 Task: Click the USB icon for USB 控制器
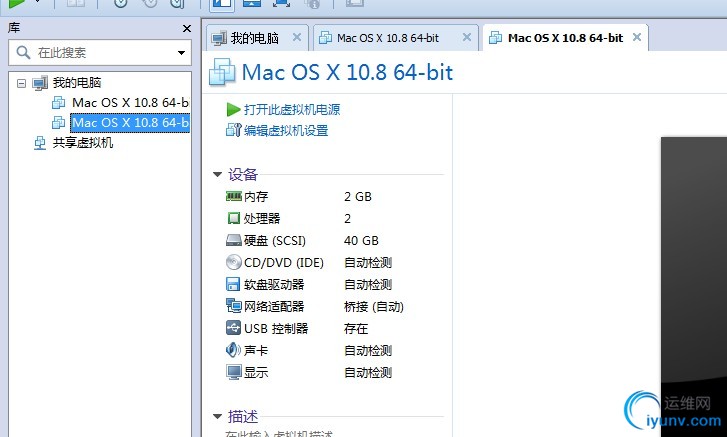(x=233, y=328)
